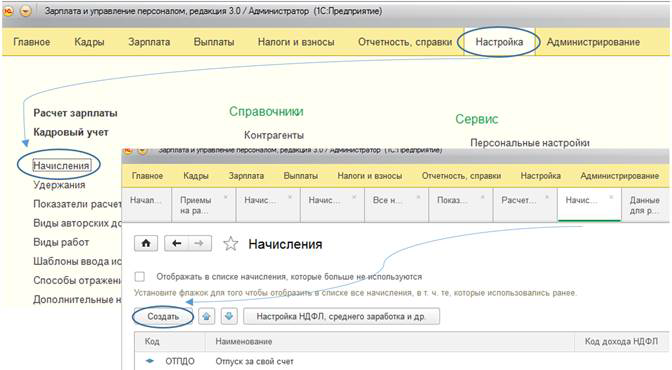Open Отчетность, справки in the back window menu
672x370 pixels.
tap(405, 42)
